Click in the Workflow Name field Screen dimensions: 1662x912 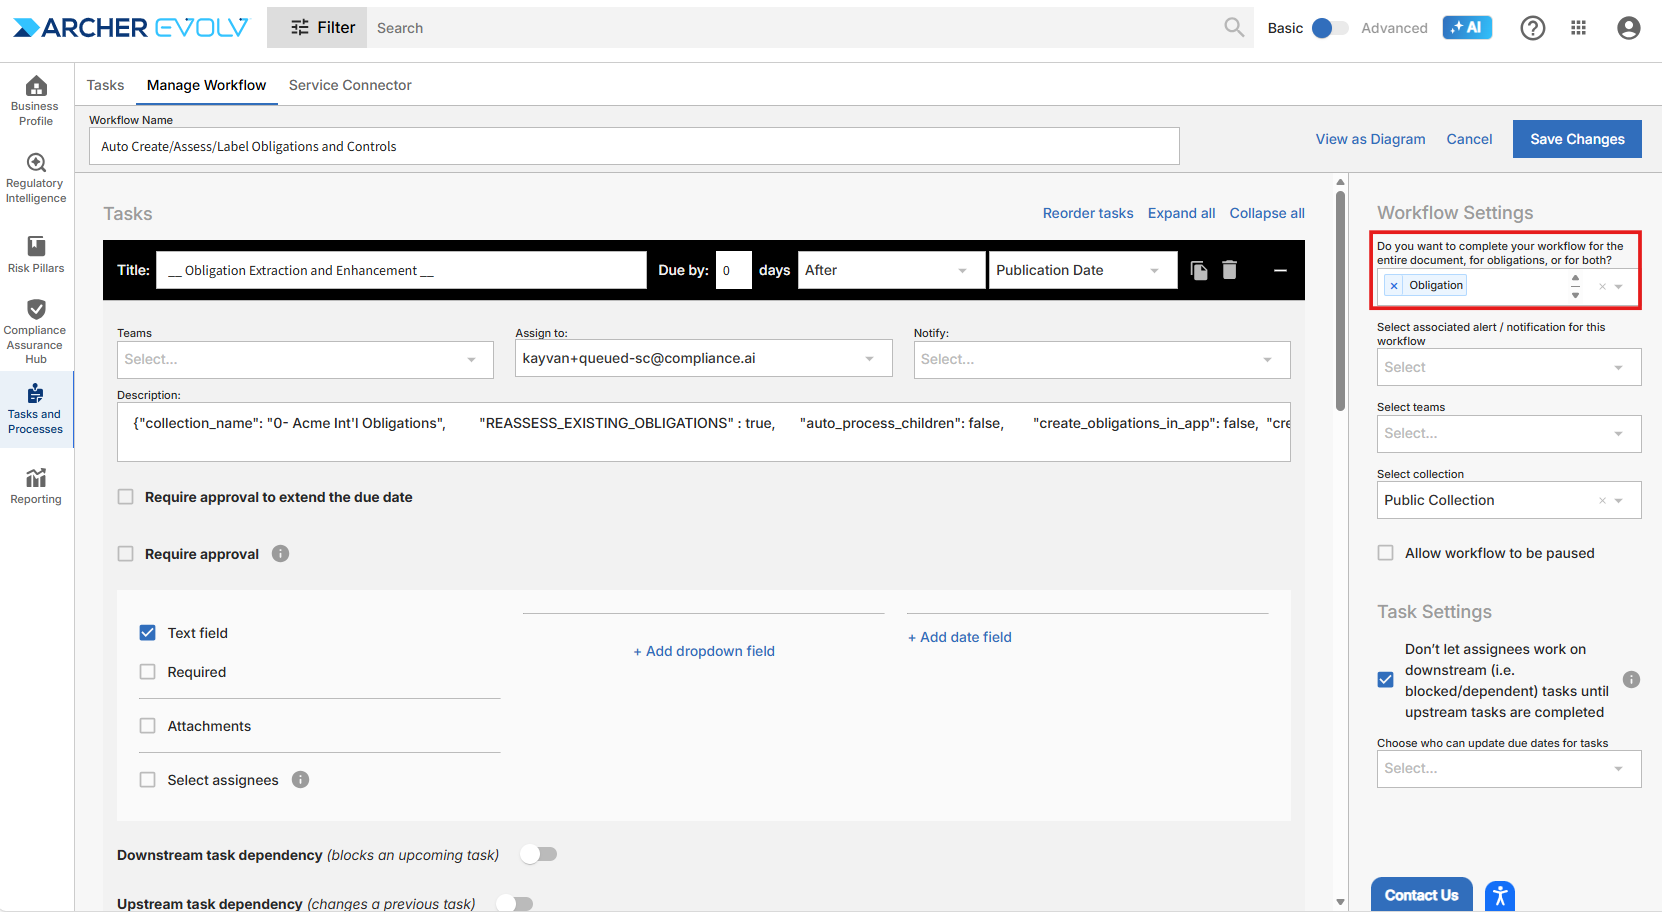tap(634, 146)
